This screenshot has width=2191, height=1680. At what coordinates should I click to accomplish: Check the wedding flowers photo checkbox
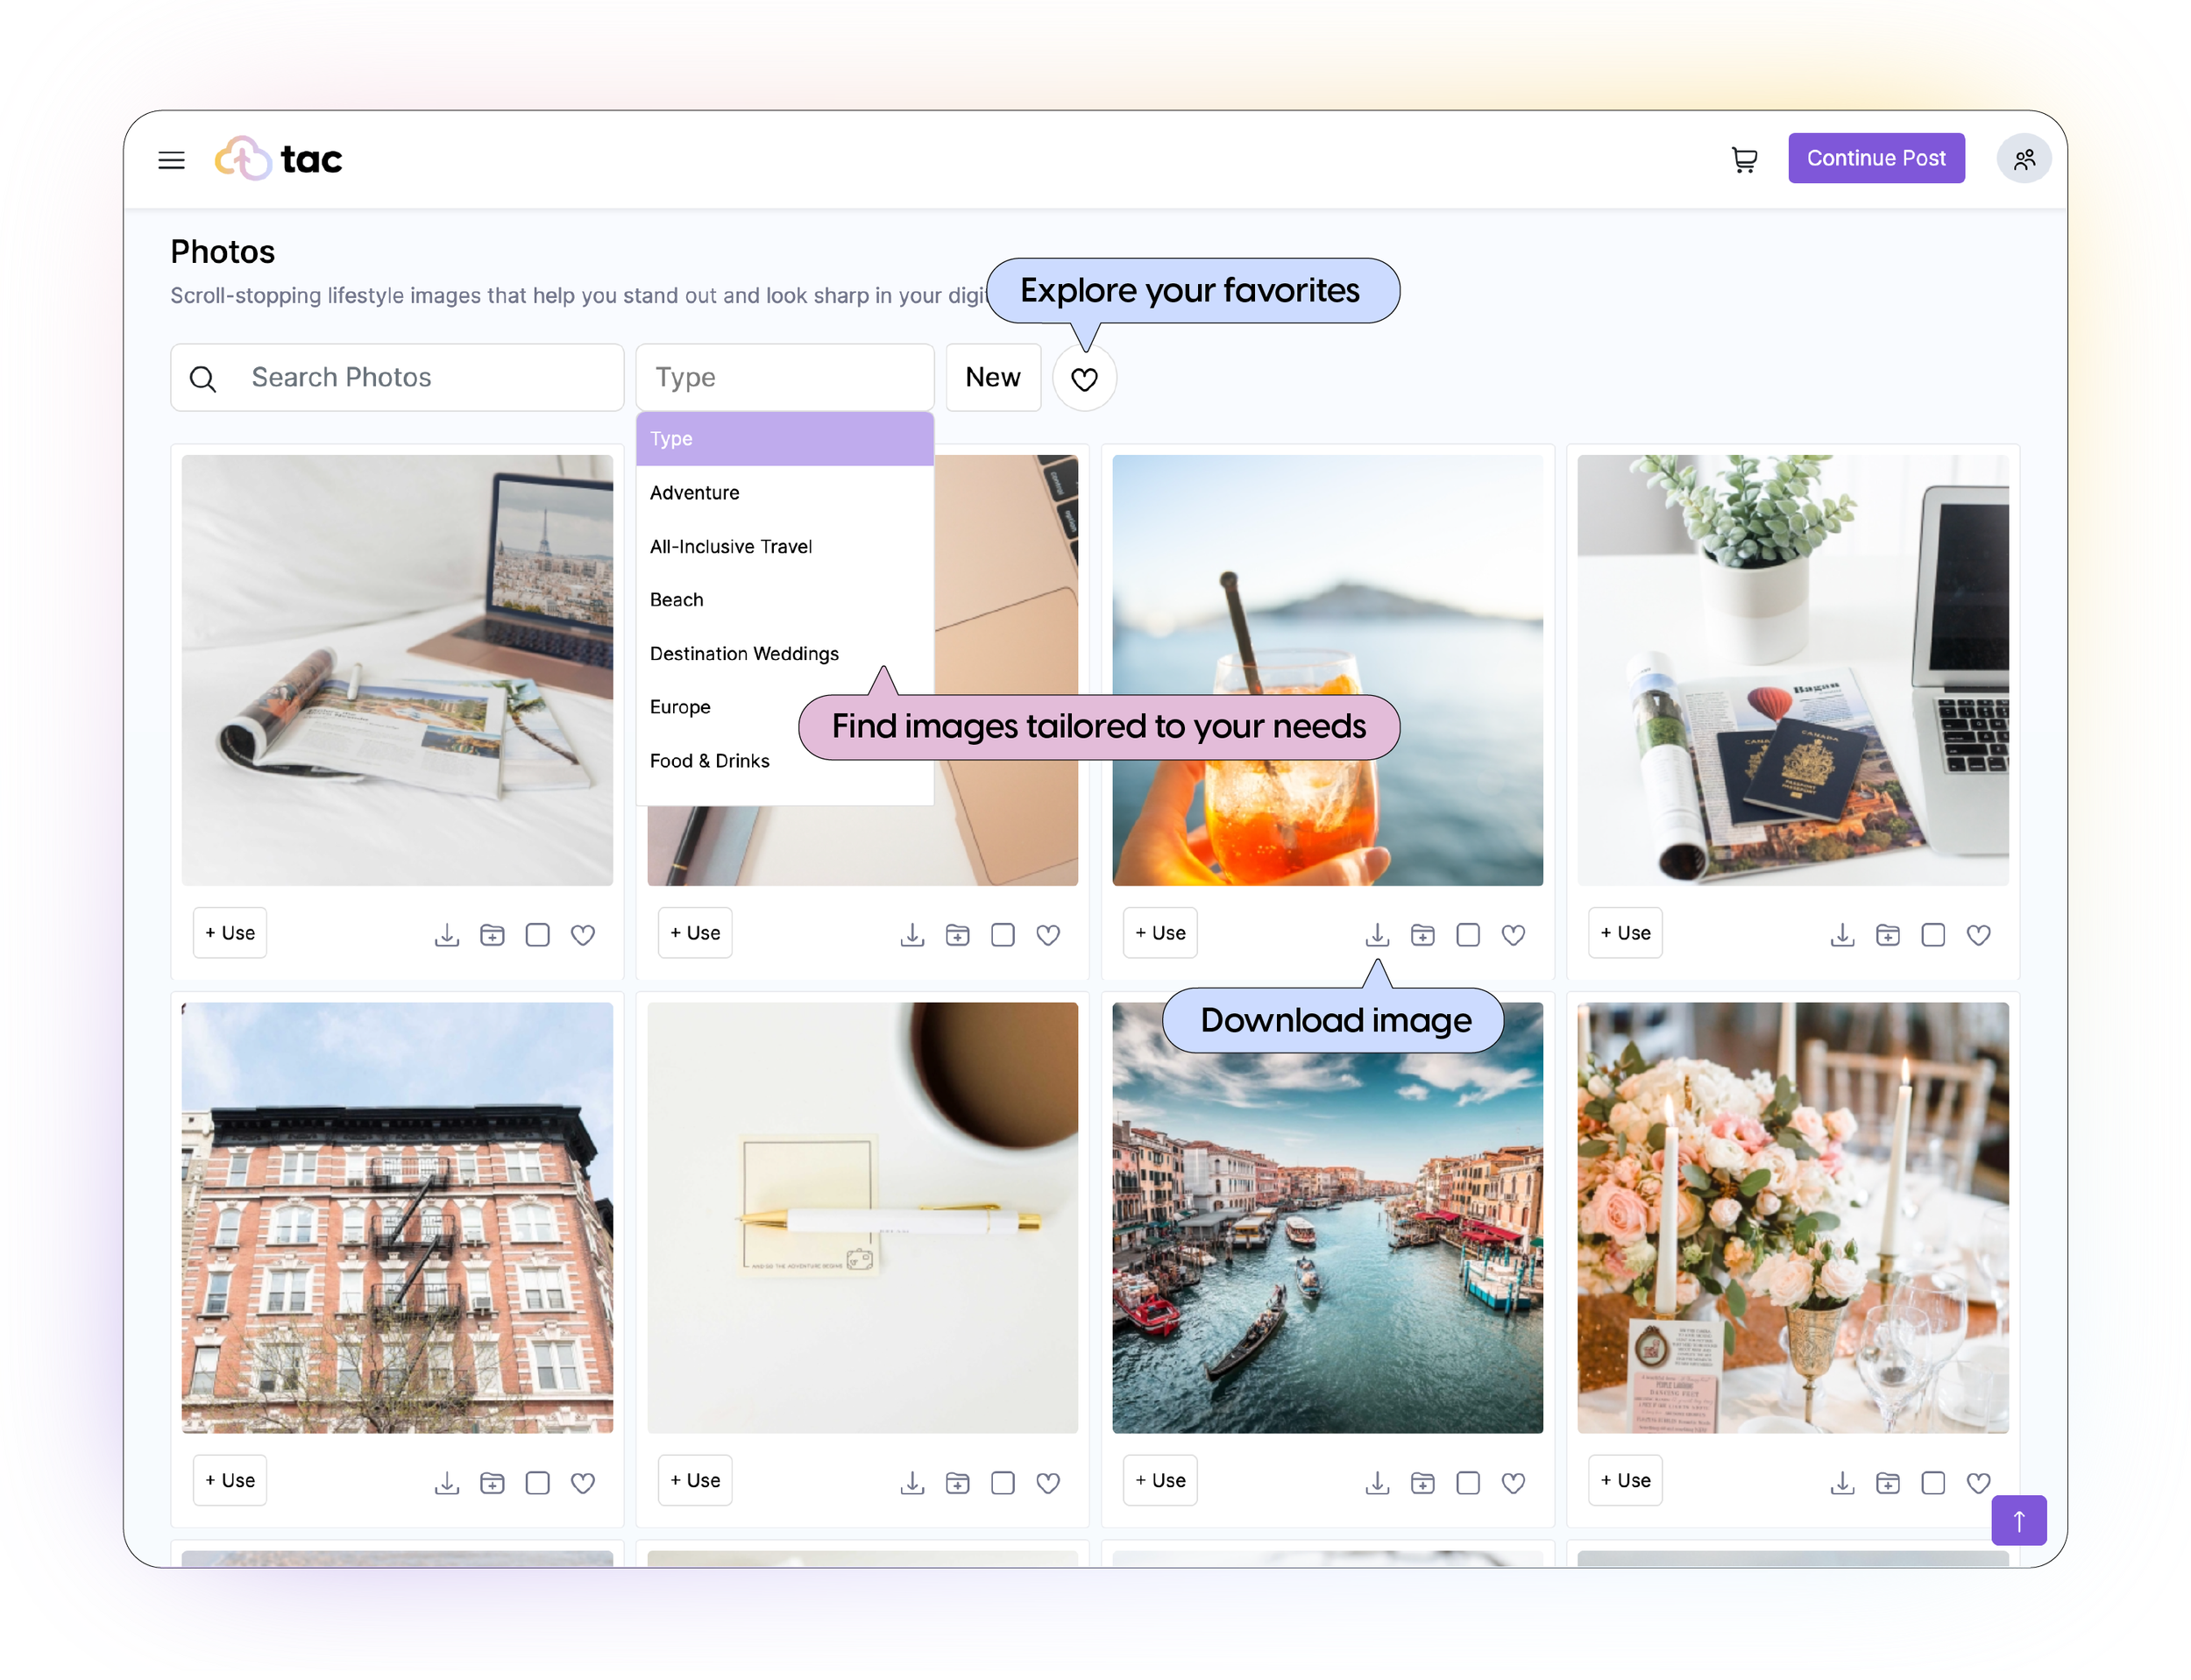(x=1933, y=1483)
